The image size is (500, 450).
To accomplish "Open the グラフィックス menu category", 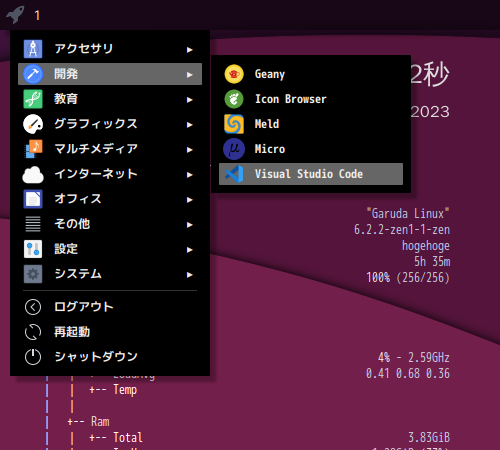I will (x=110, y=124).
